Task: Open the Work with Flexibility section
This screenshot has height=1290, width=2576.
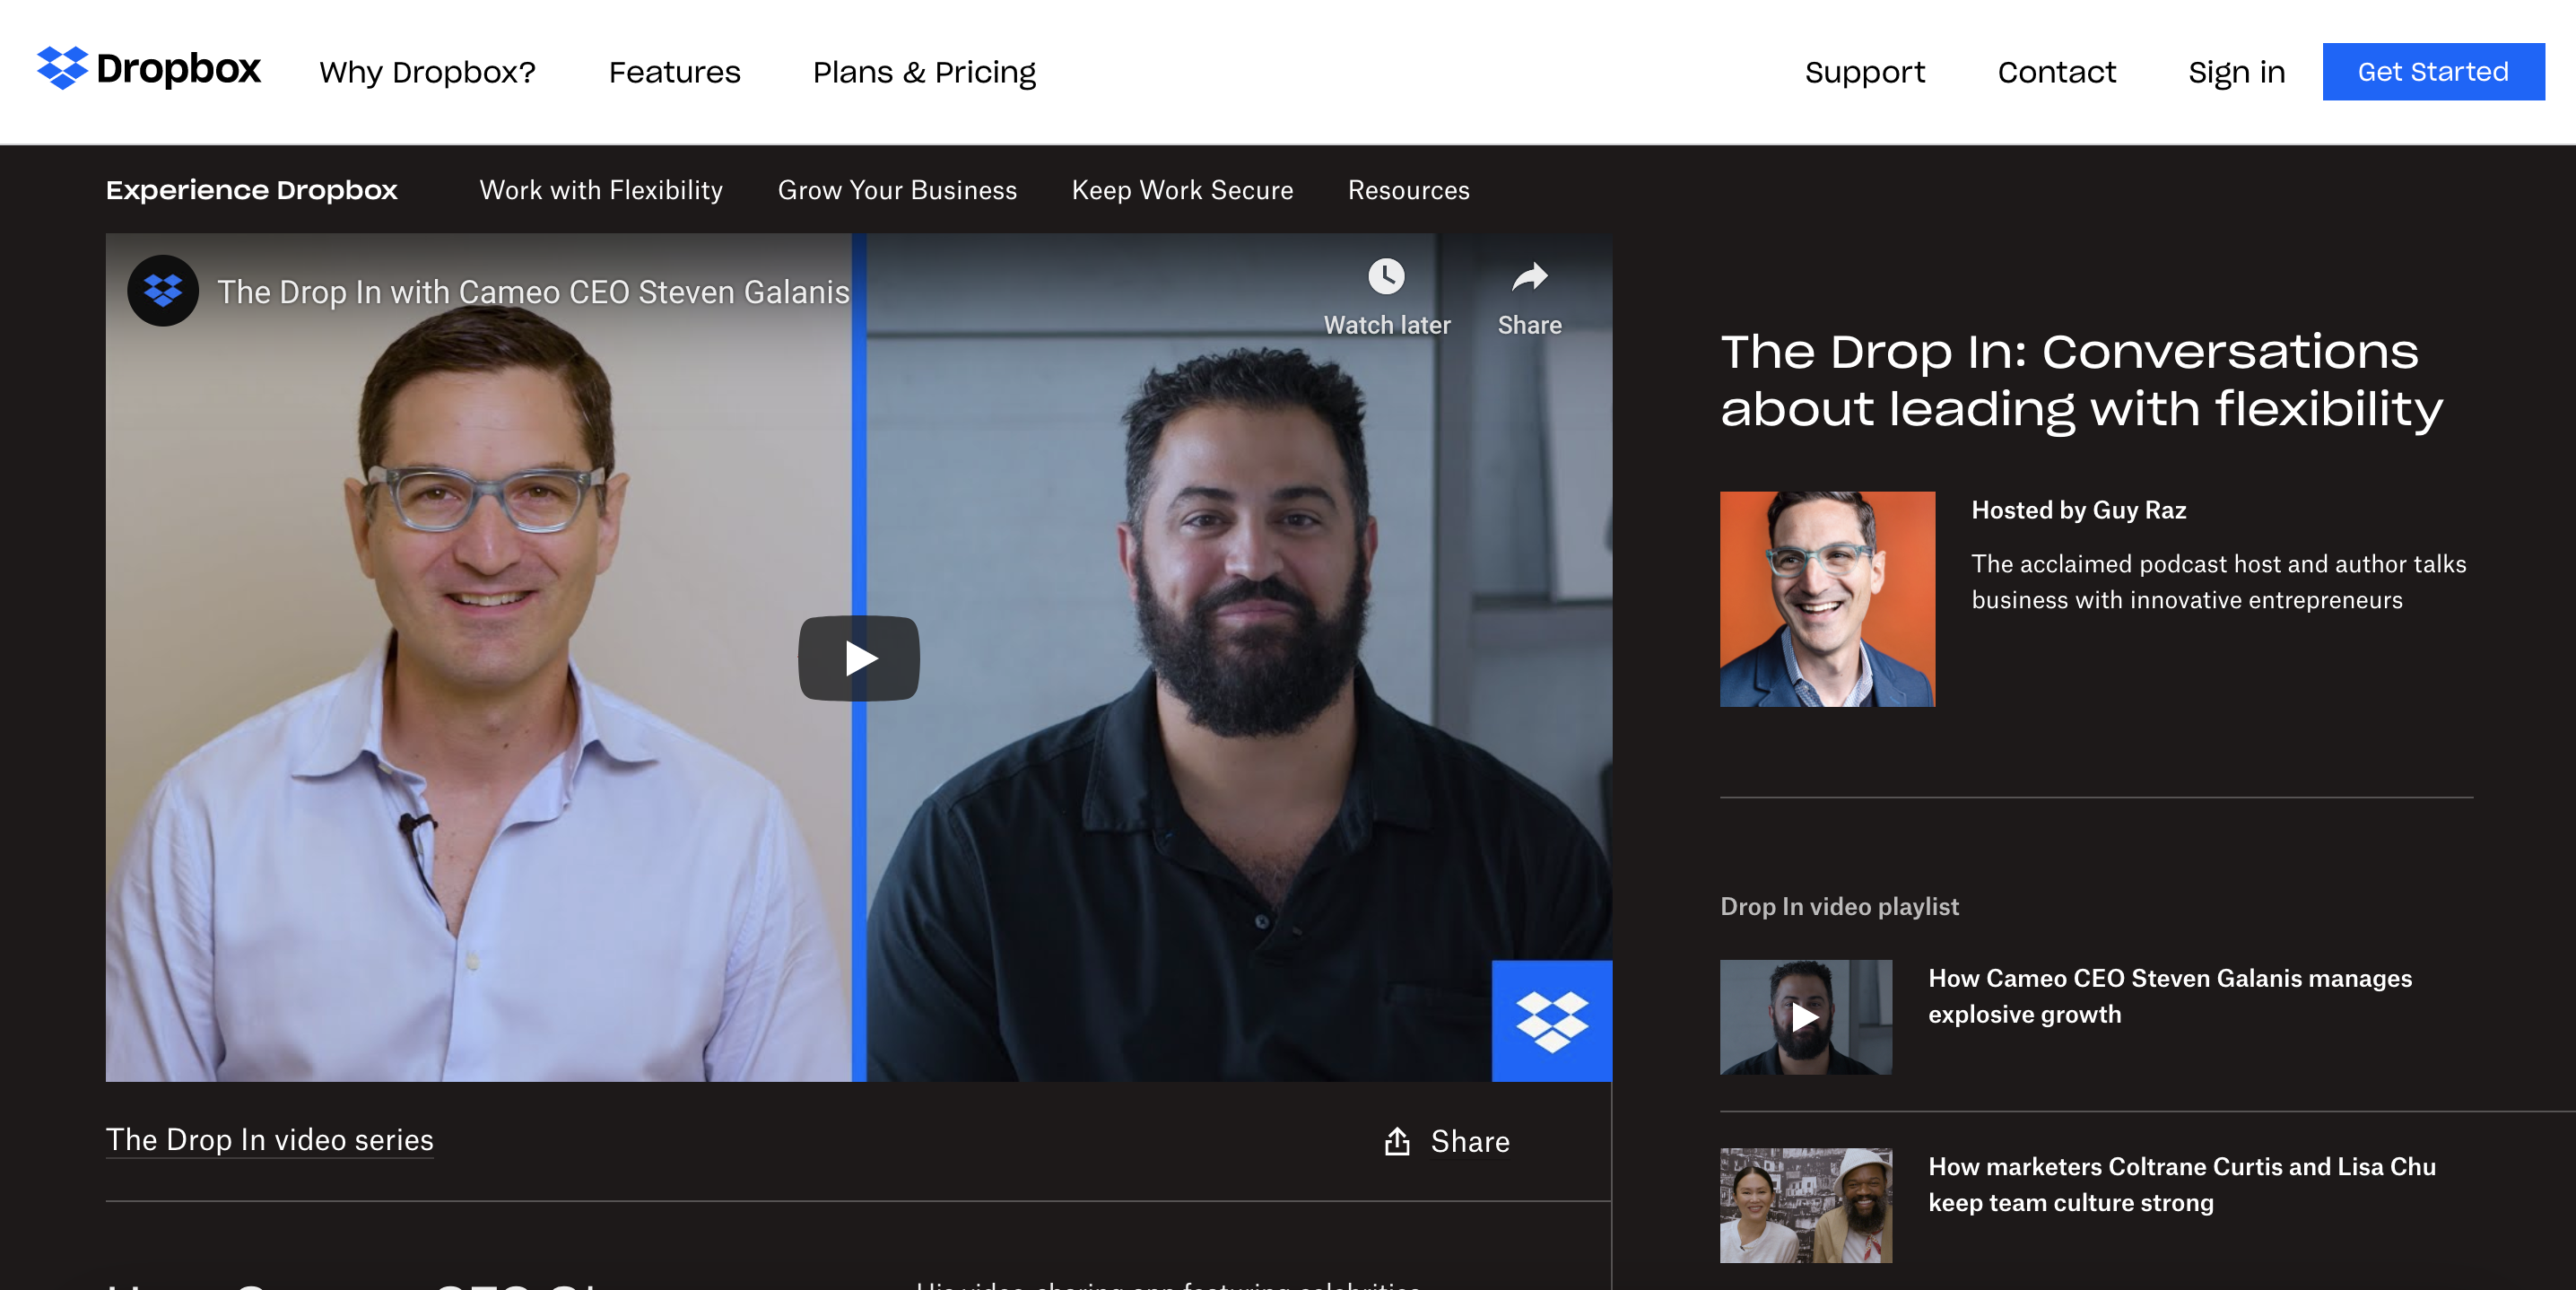Action: coord(602,190)
